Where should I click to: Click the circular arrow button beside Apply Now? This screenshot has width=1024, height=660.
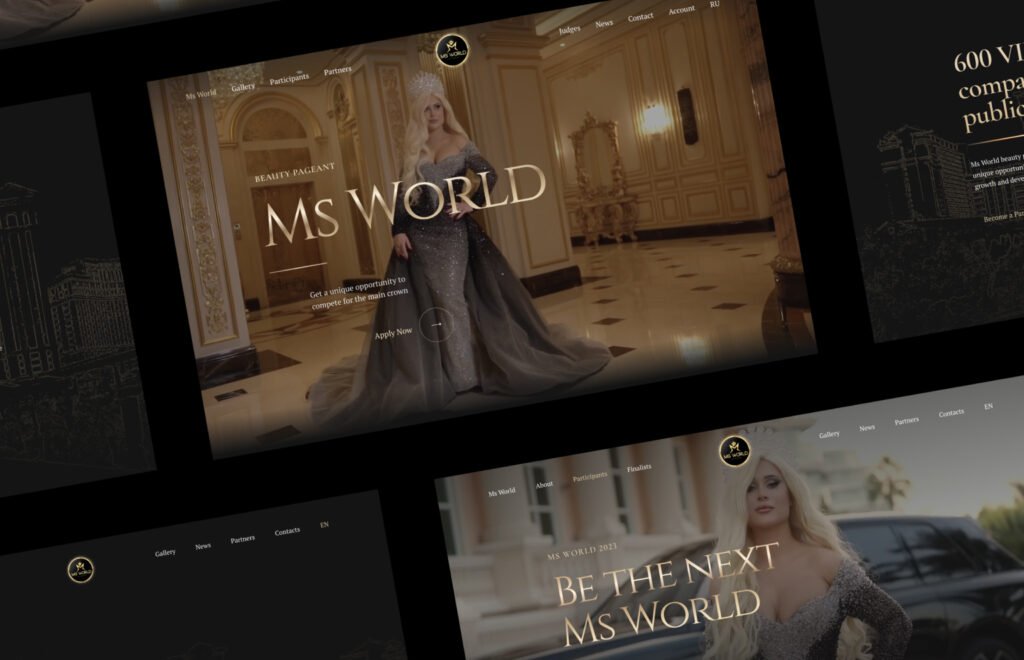click(436, 324)
